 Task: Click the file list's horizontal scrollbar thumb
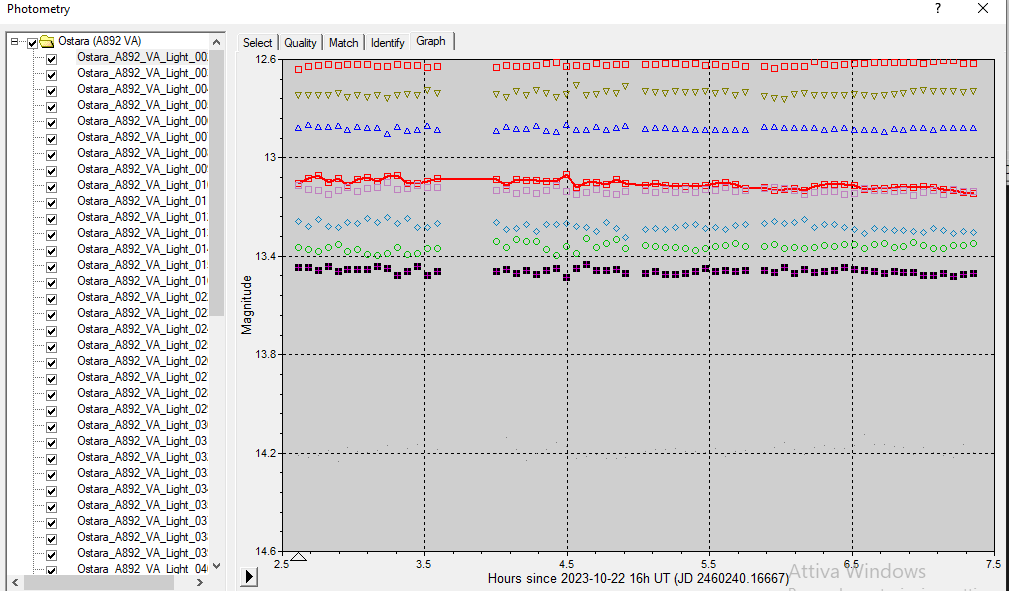coord(98,583)
